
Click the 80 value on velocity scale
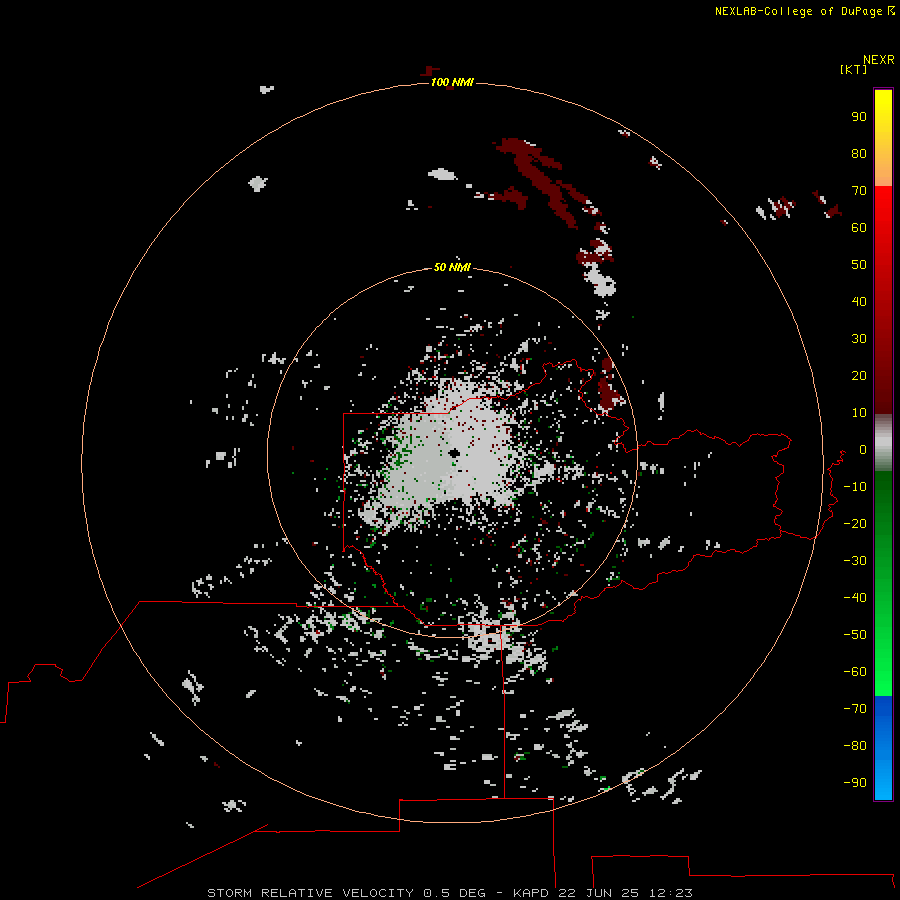(859, 153)
